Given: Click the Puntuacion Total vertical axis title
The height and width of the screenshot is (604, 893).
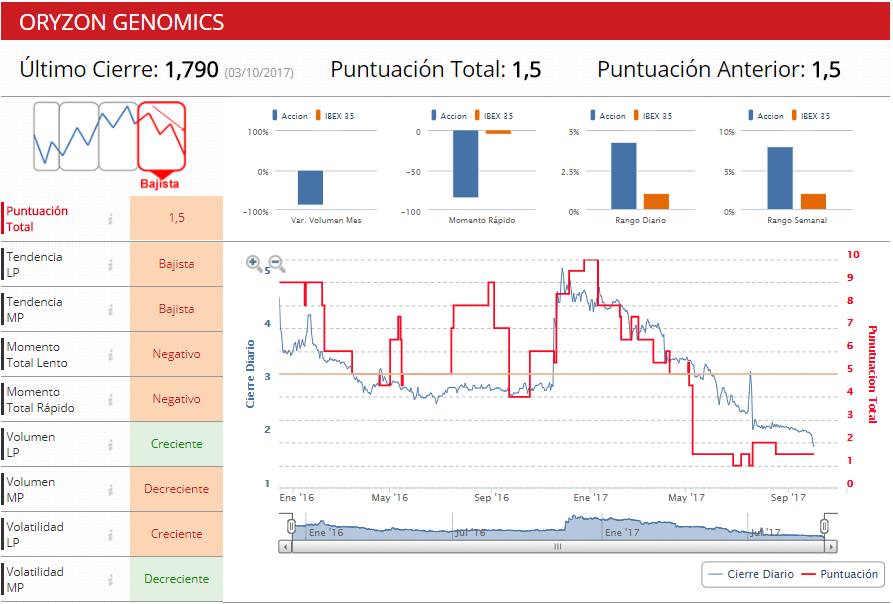Looking at the screenshot, I should coord(872,375).
